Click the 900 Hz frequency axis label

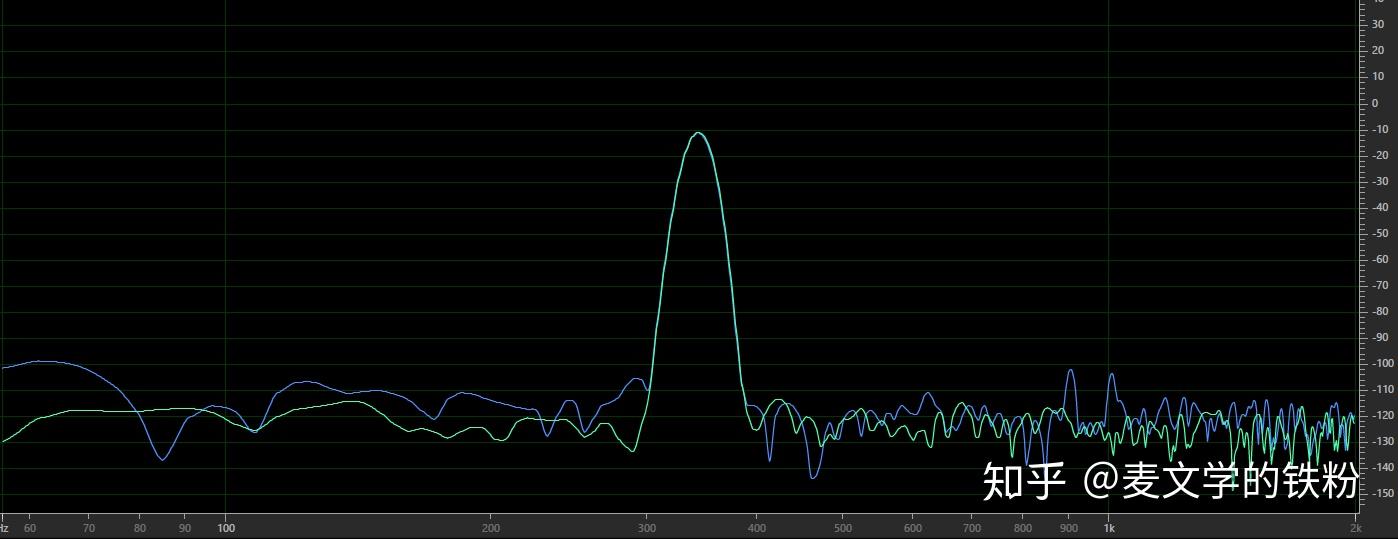coord(1068,528)
